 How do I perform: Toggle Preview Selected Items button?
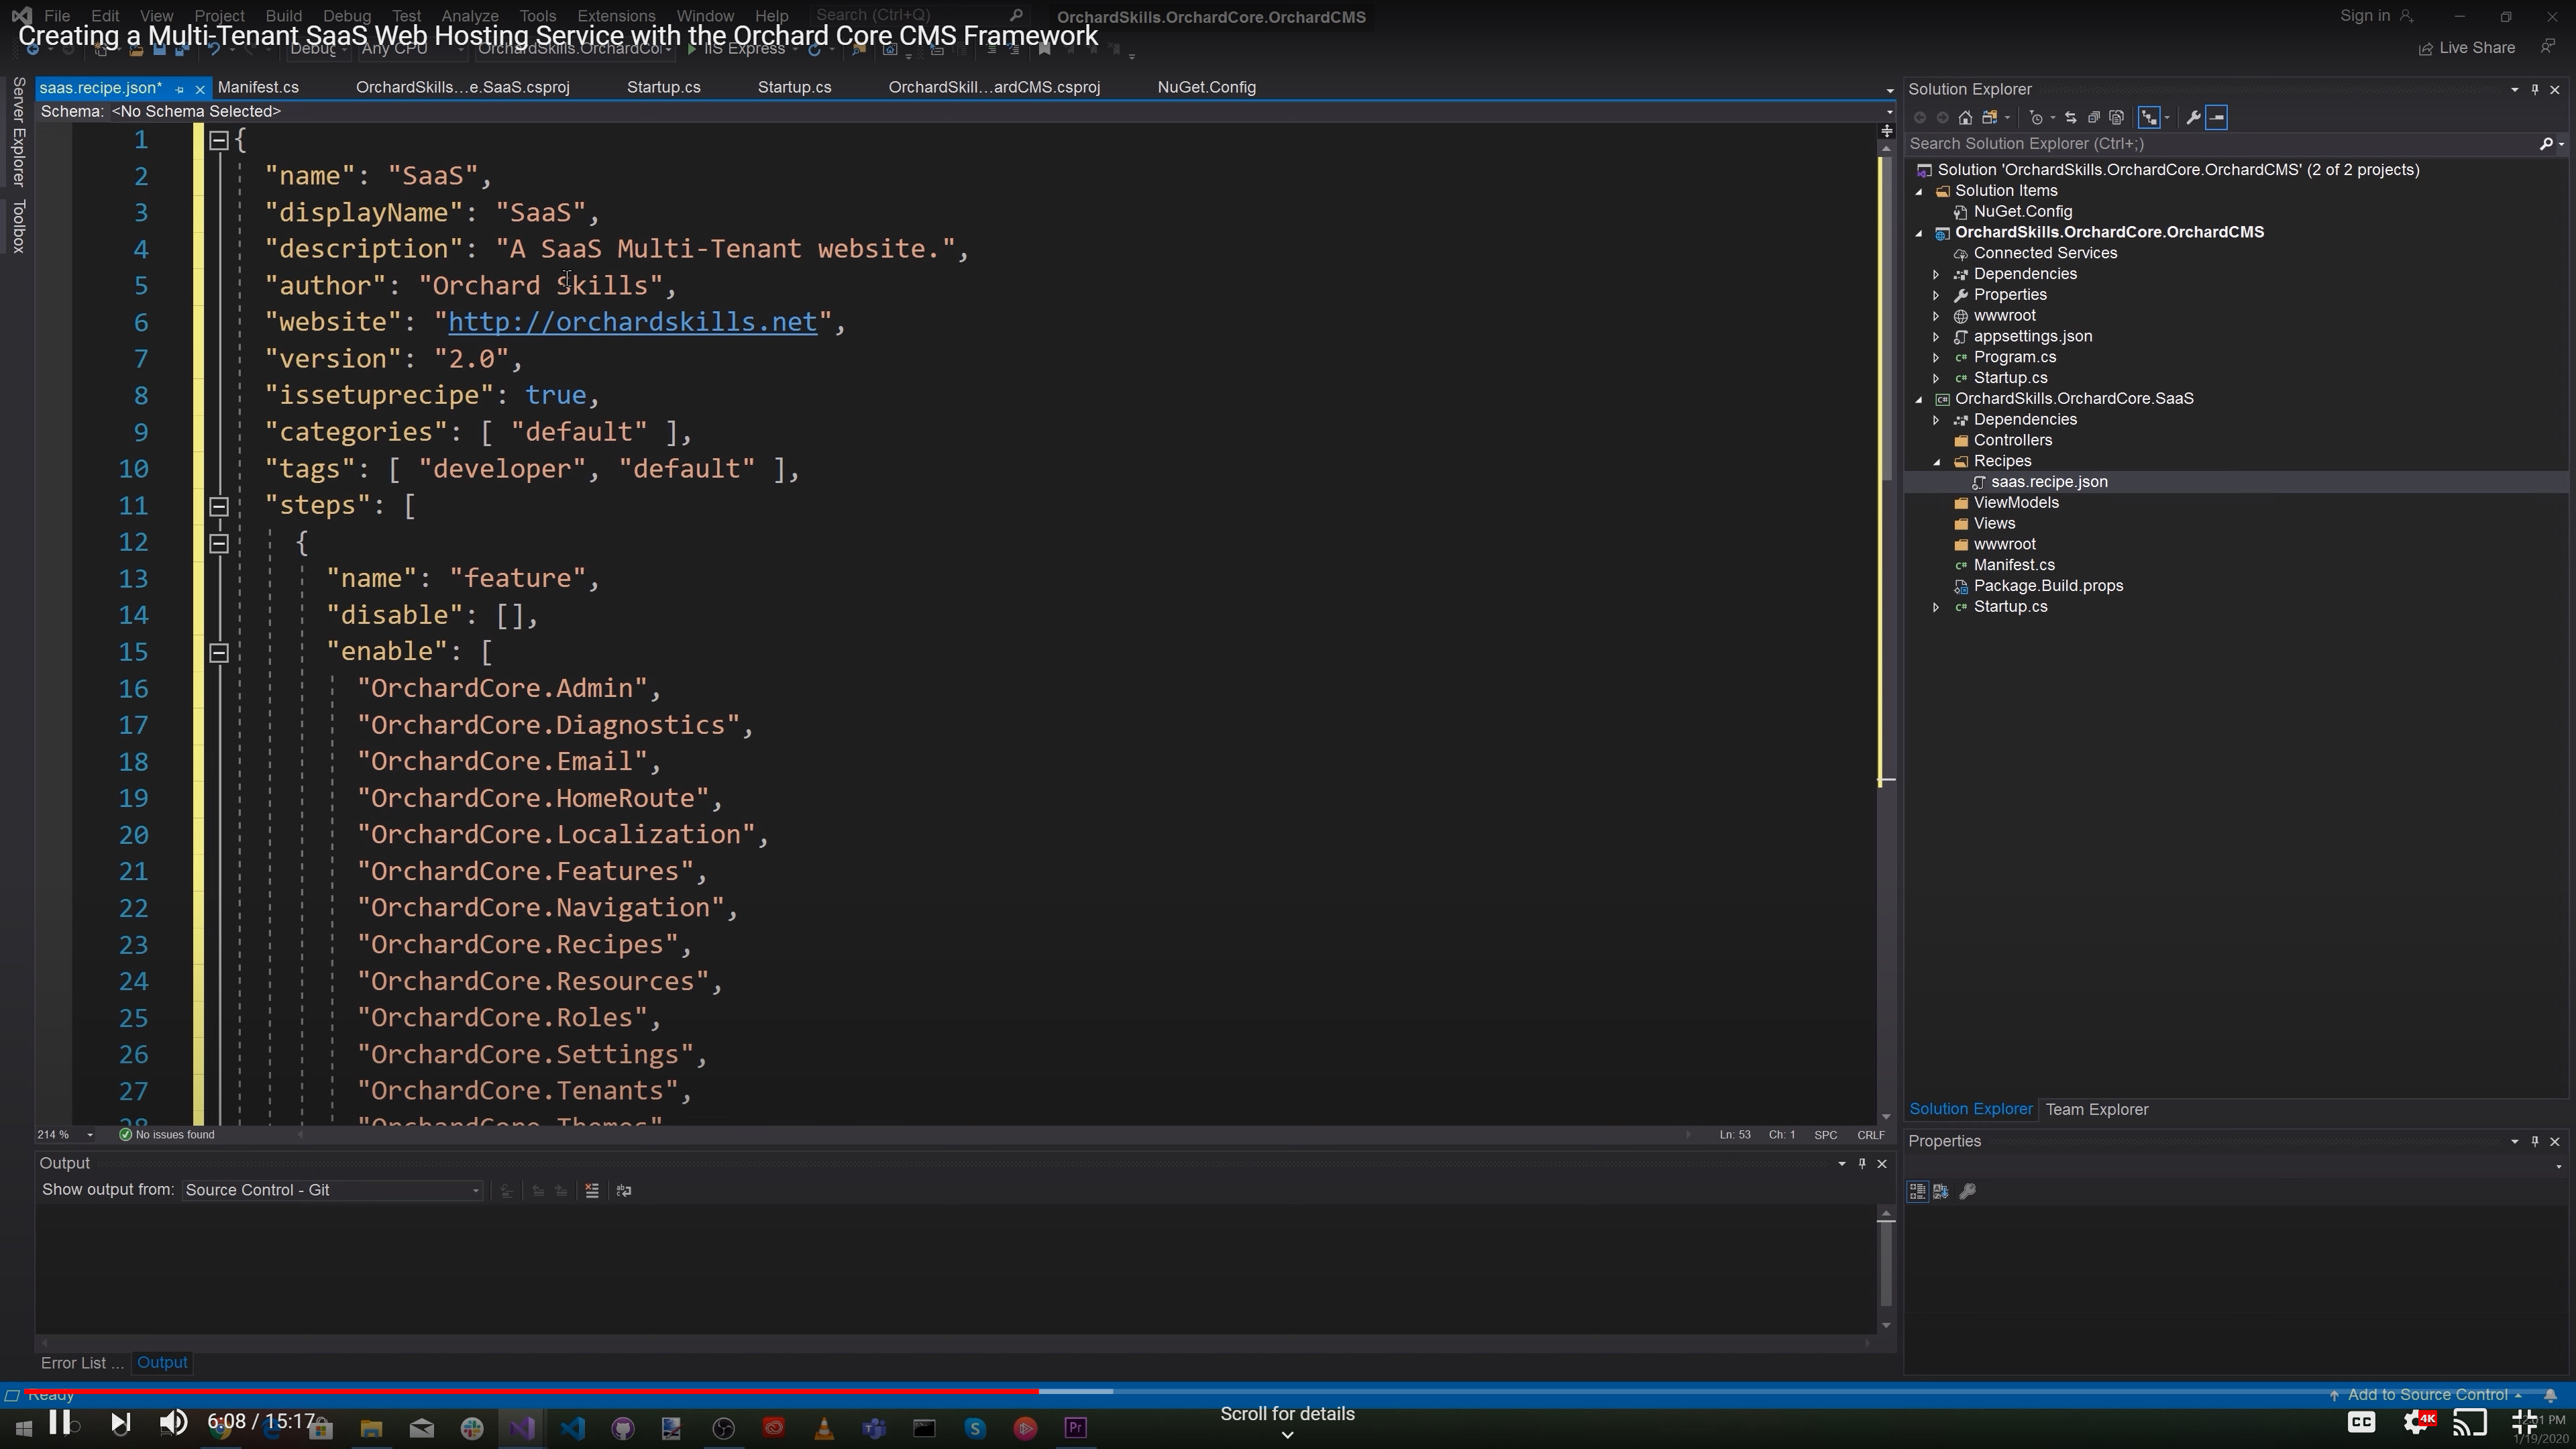click(x=2216, y=117)
